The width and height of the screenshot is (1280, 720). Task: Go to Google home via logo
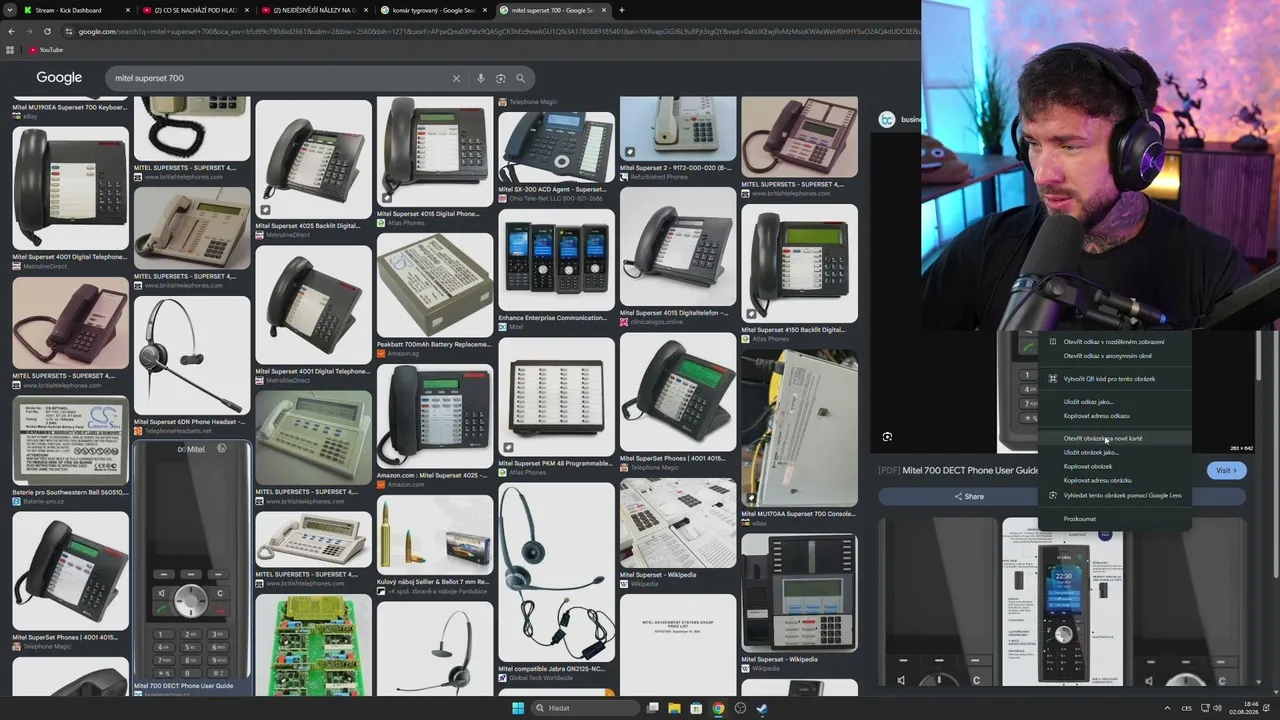[x=59, y=78]
